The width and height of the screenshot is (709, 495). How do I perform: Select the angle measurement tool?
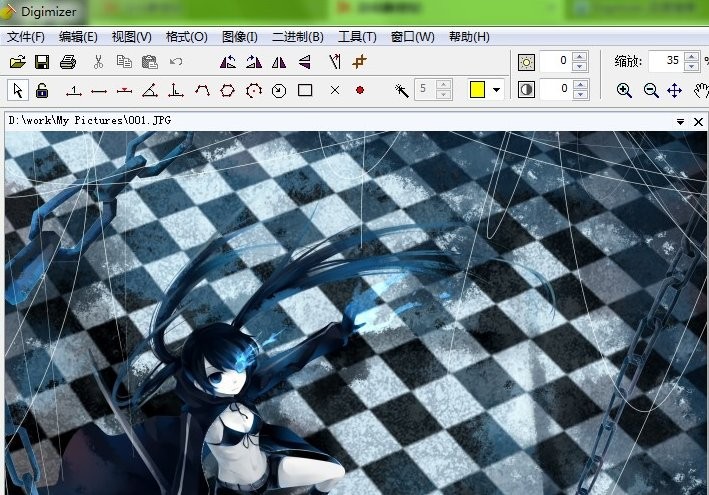coord(150,90)
